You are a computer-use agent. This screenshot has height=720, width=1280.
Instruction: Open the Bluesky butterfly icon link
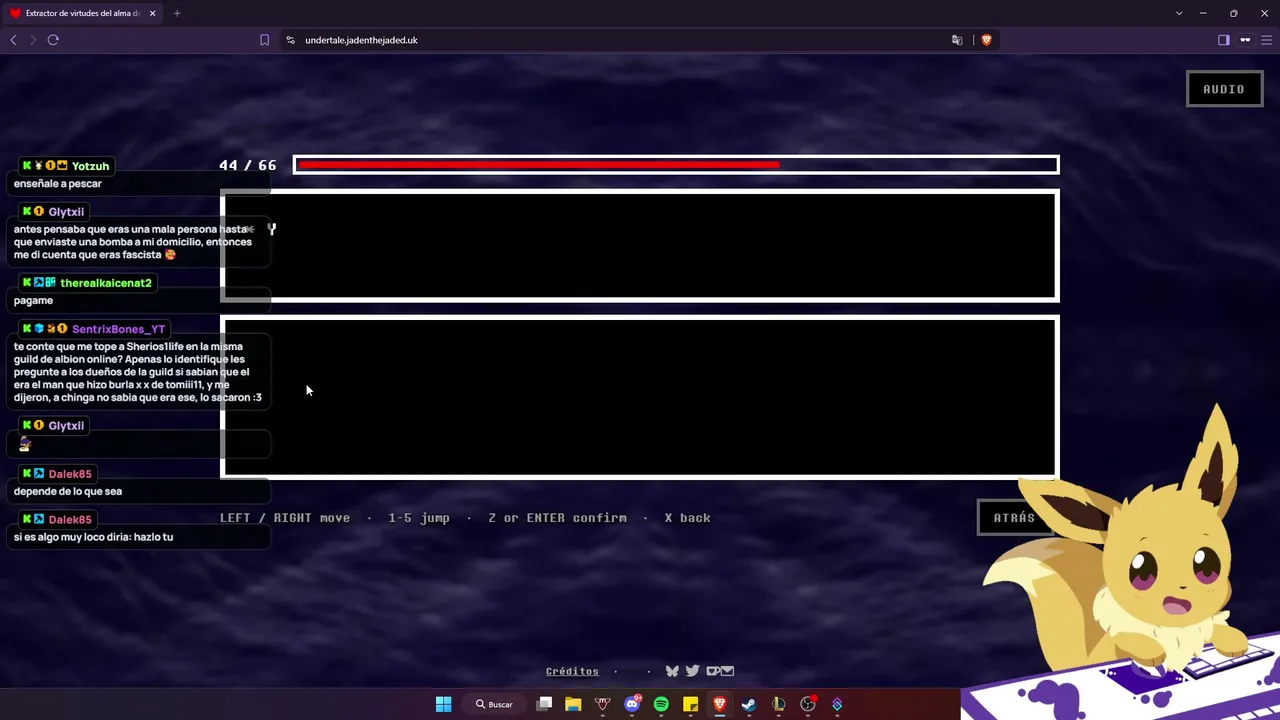(x=672, y=671)
